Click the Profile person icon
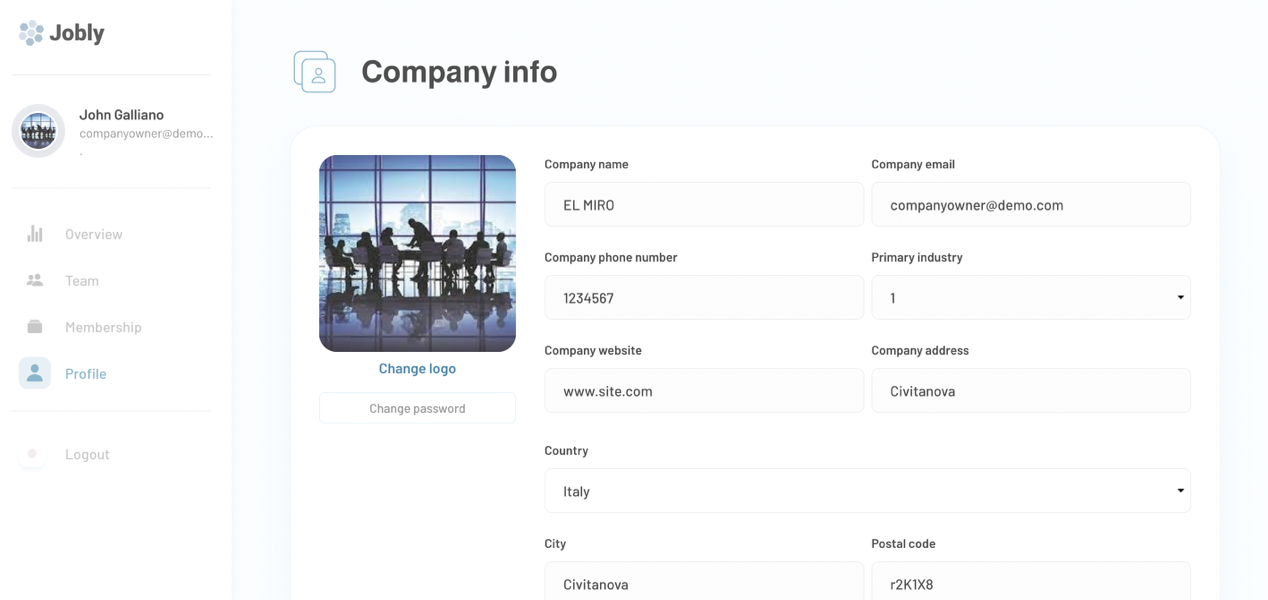The width and height of the screenshot is (1268, 600). coord(35,373)
